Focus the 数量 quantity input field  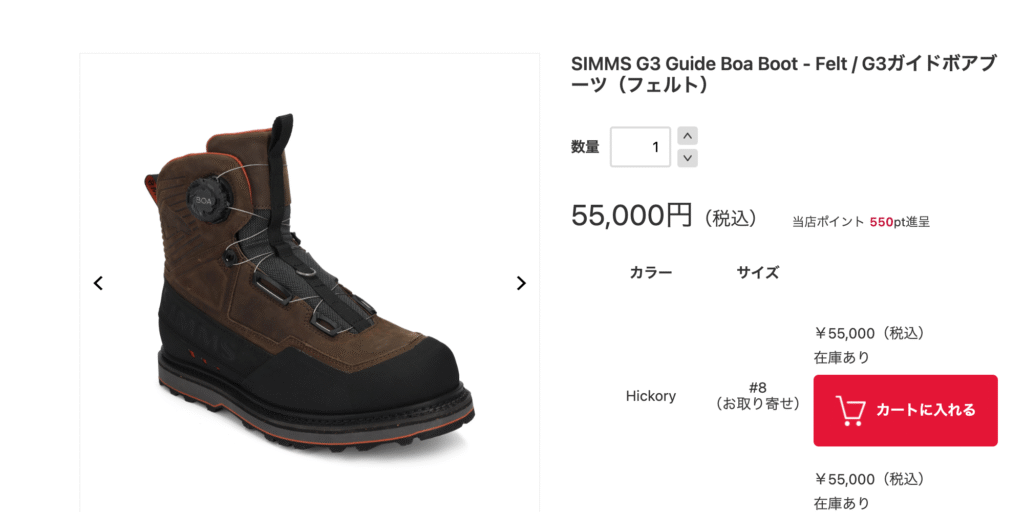pos(640,147)
